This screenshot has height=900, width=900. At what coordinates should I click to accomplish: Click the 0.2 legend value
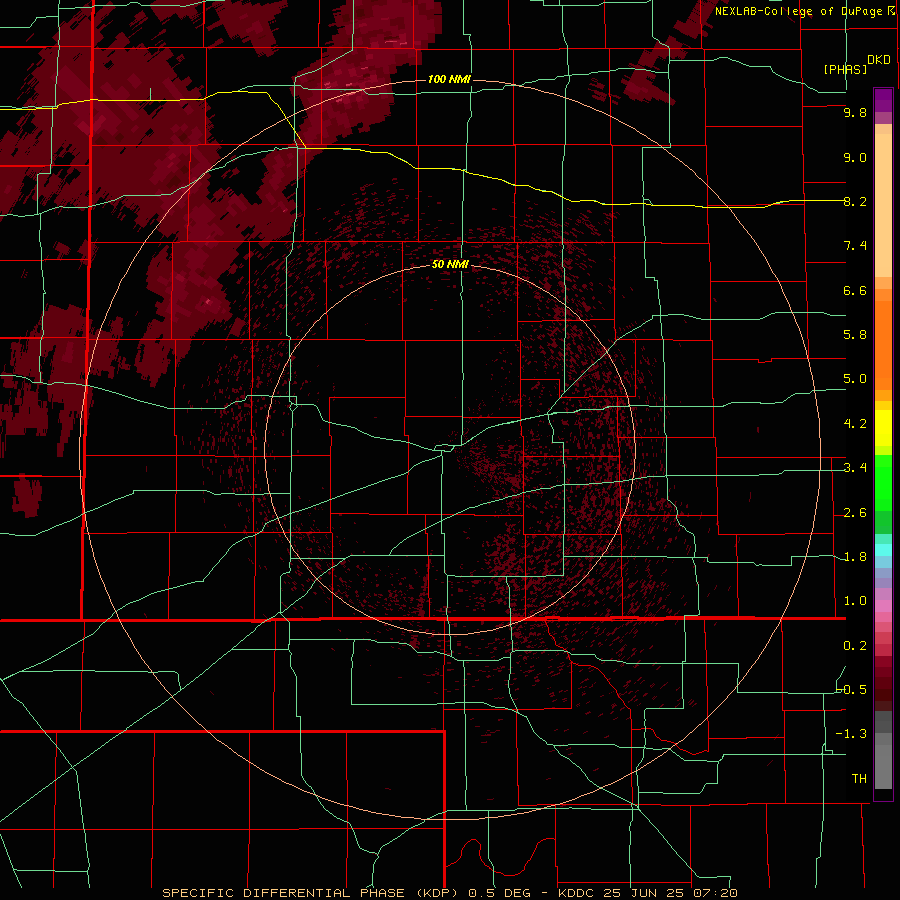click(x=855, y=646)
